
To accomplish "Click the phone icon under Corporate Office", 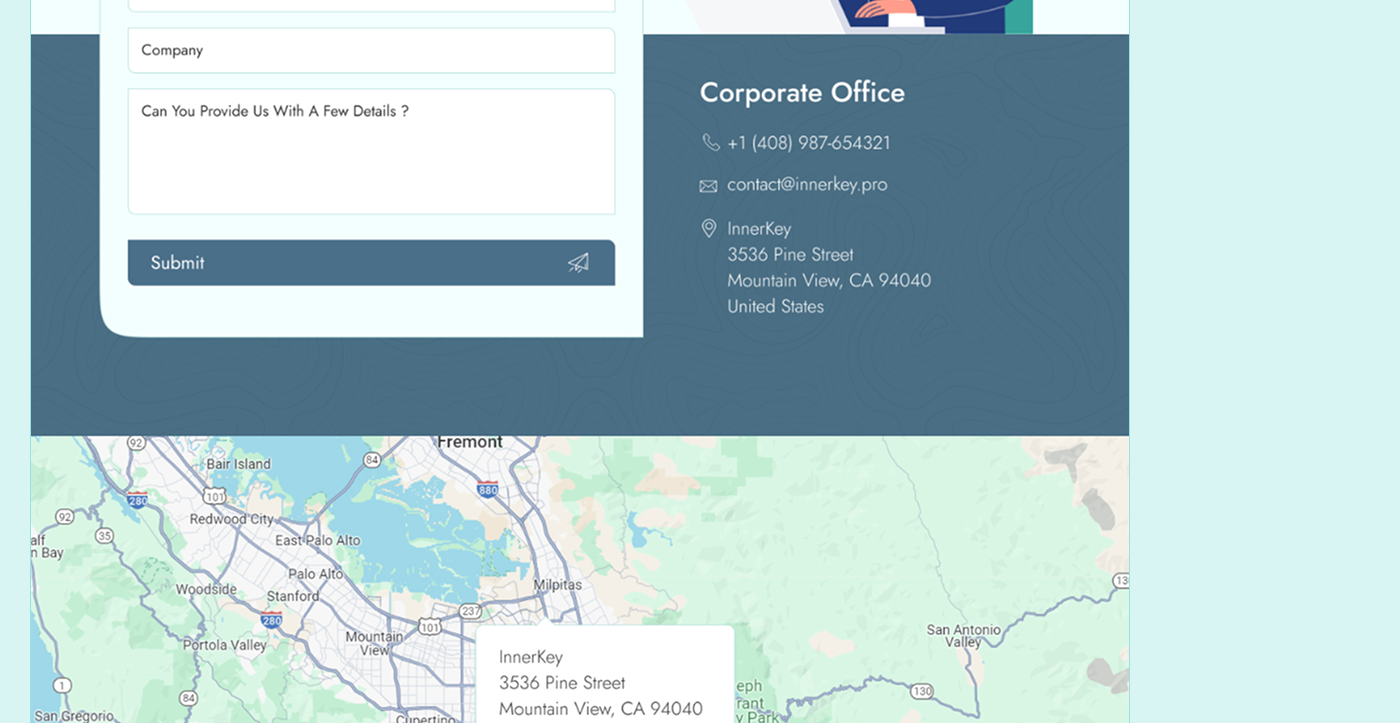I will coord(710,143).
